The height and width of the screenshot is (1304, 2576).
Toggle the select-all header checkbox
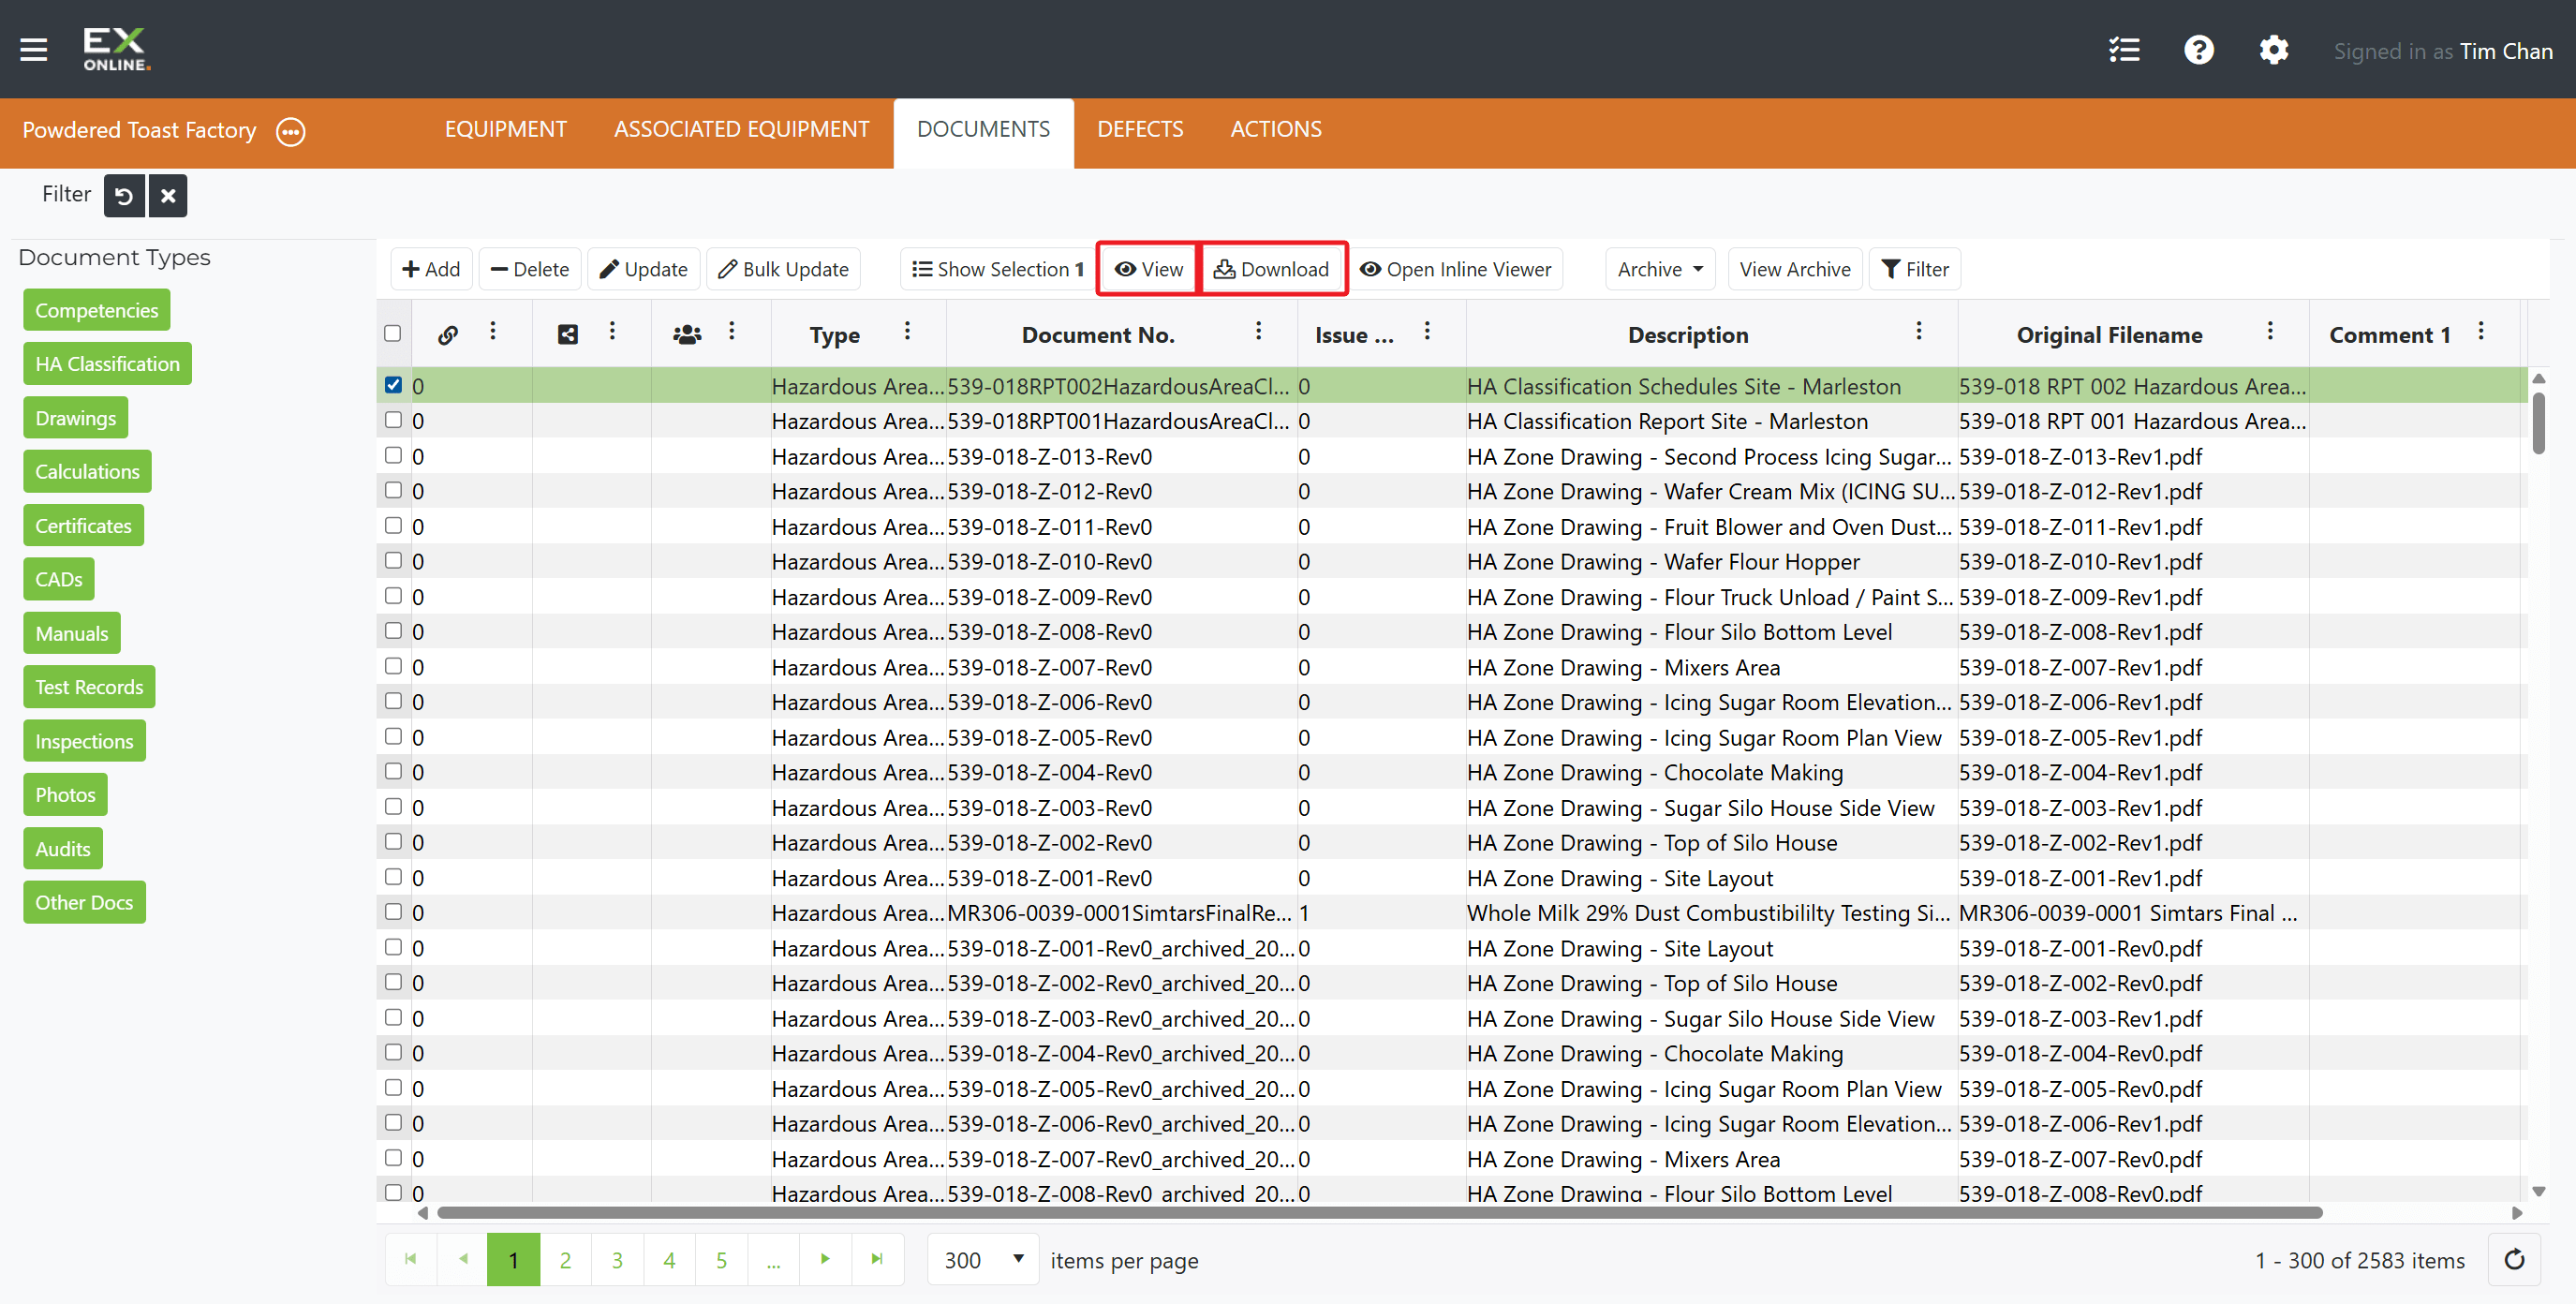click(393, 333)
